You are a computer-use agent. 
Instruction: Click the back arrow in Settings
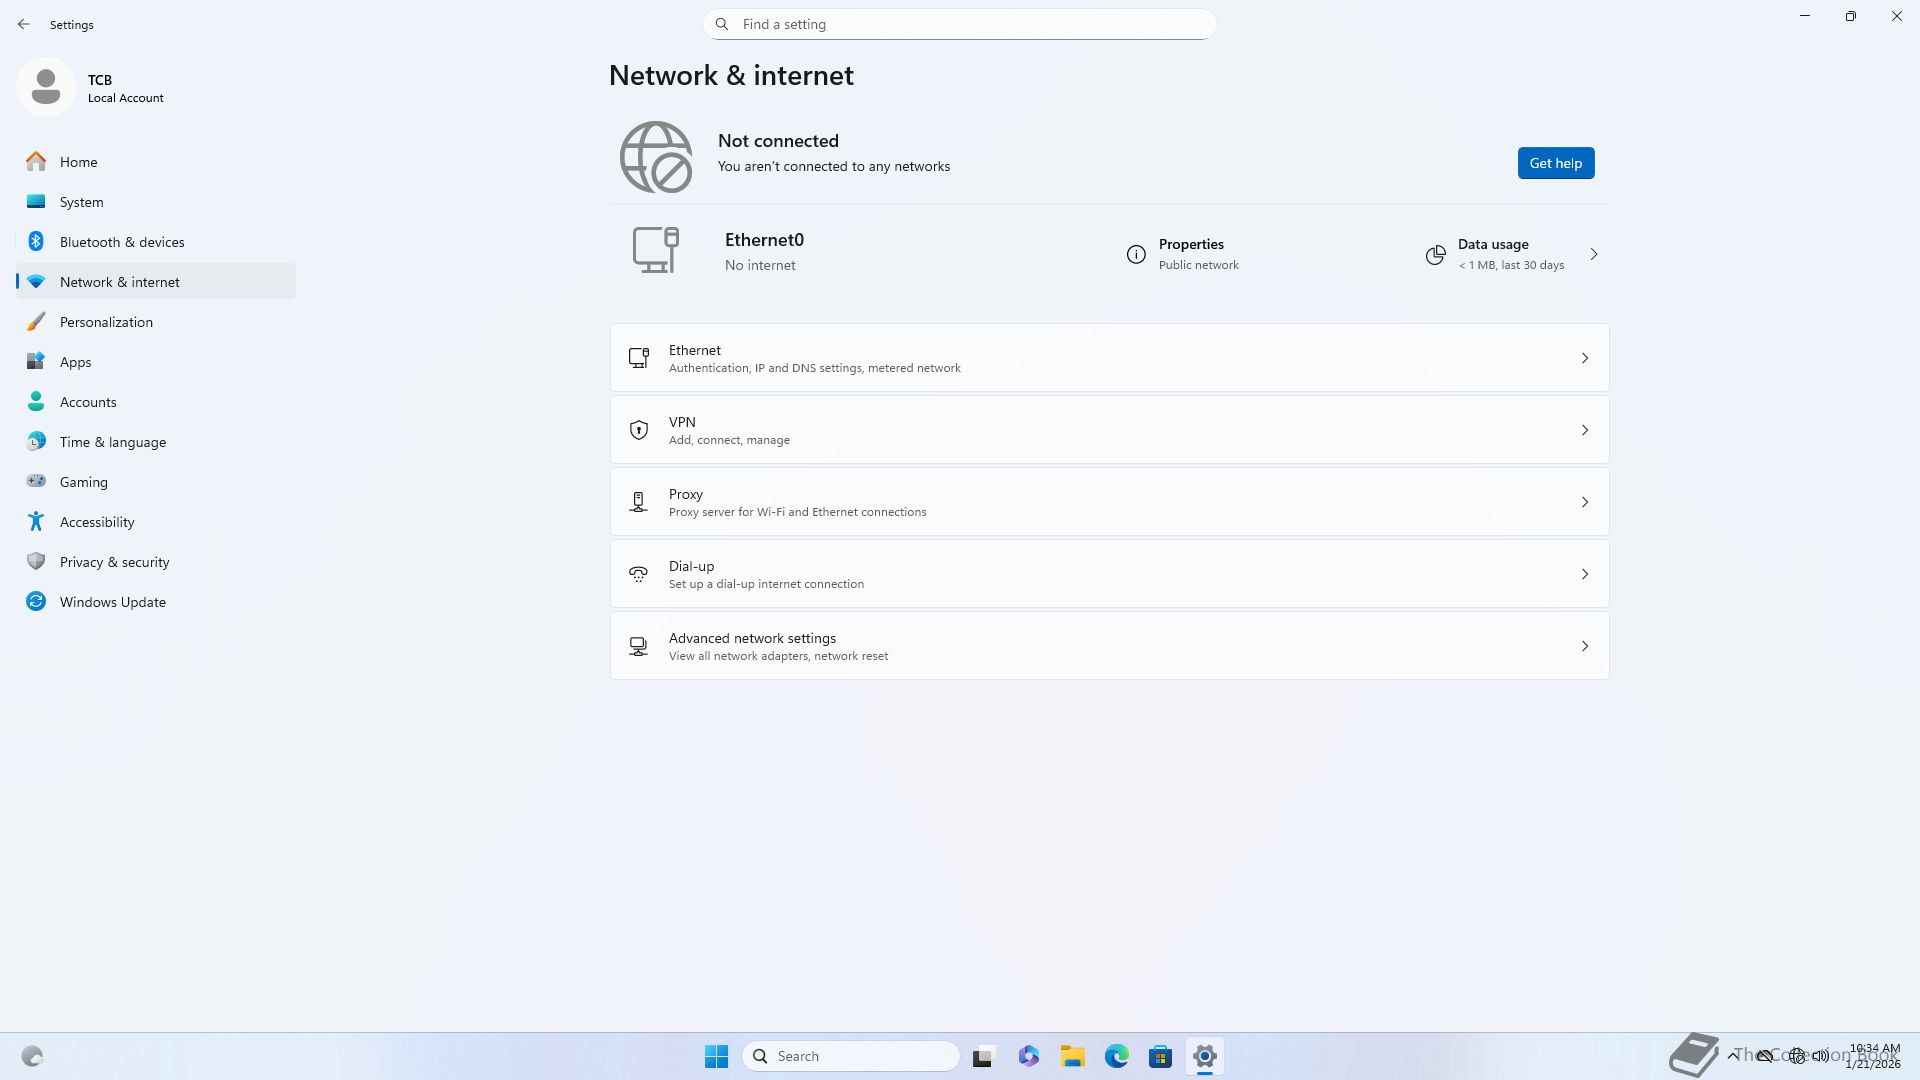point(24,24)
